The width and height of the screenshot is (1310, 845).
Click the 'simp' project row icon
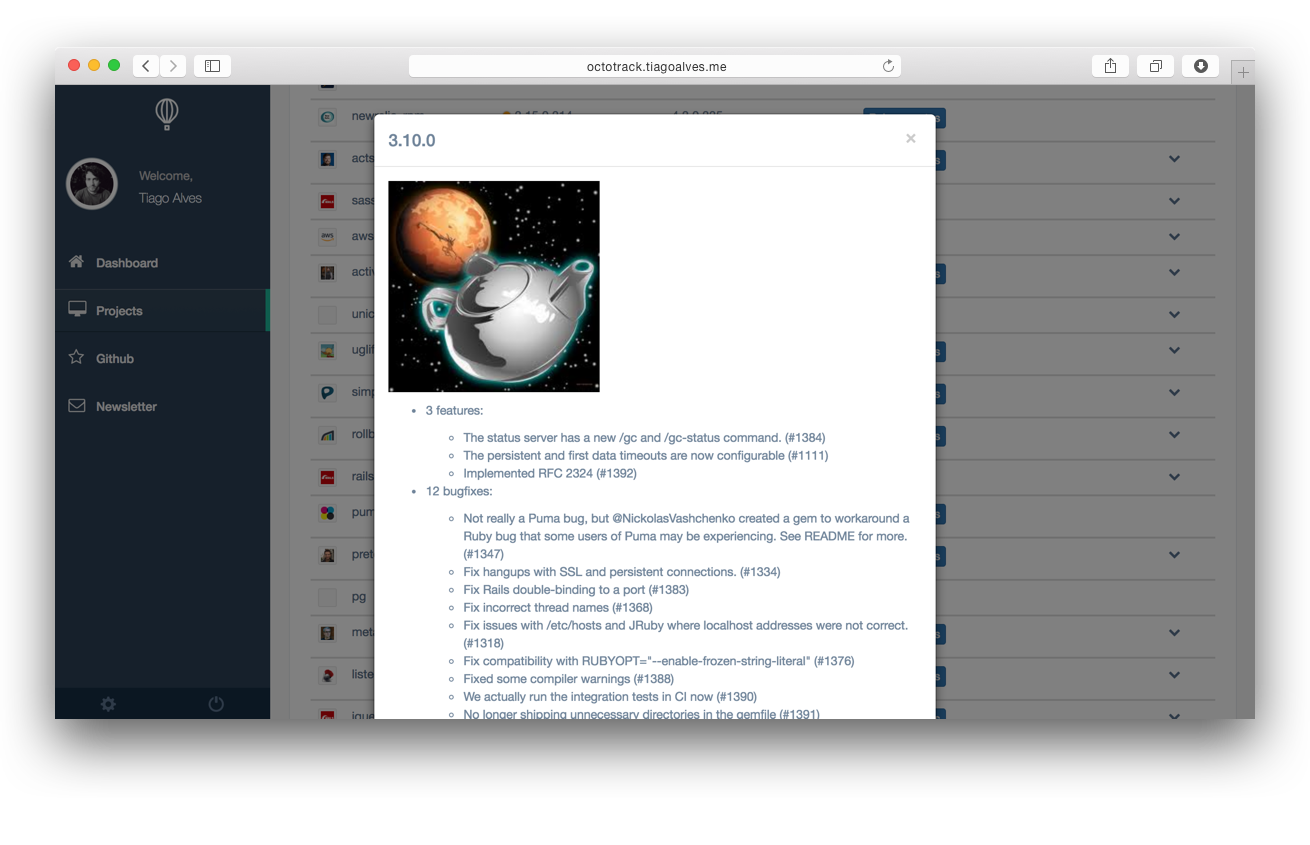coord(327,393)
